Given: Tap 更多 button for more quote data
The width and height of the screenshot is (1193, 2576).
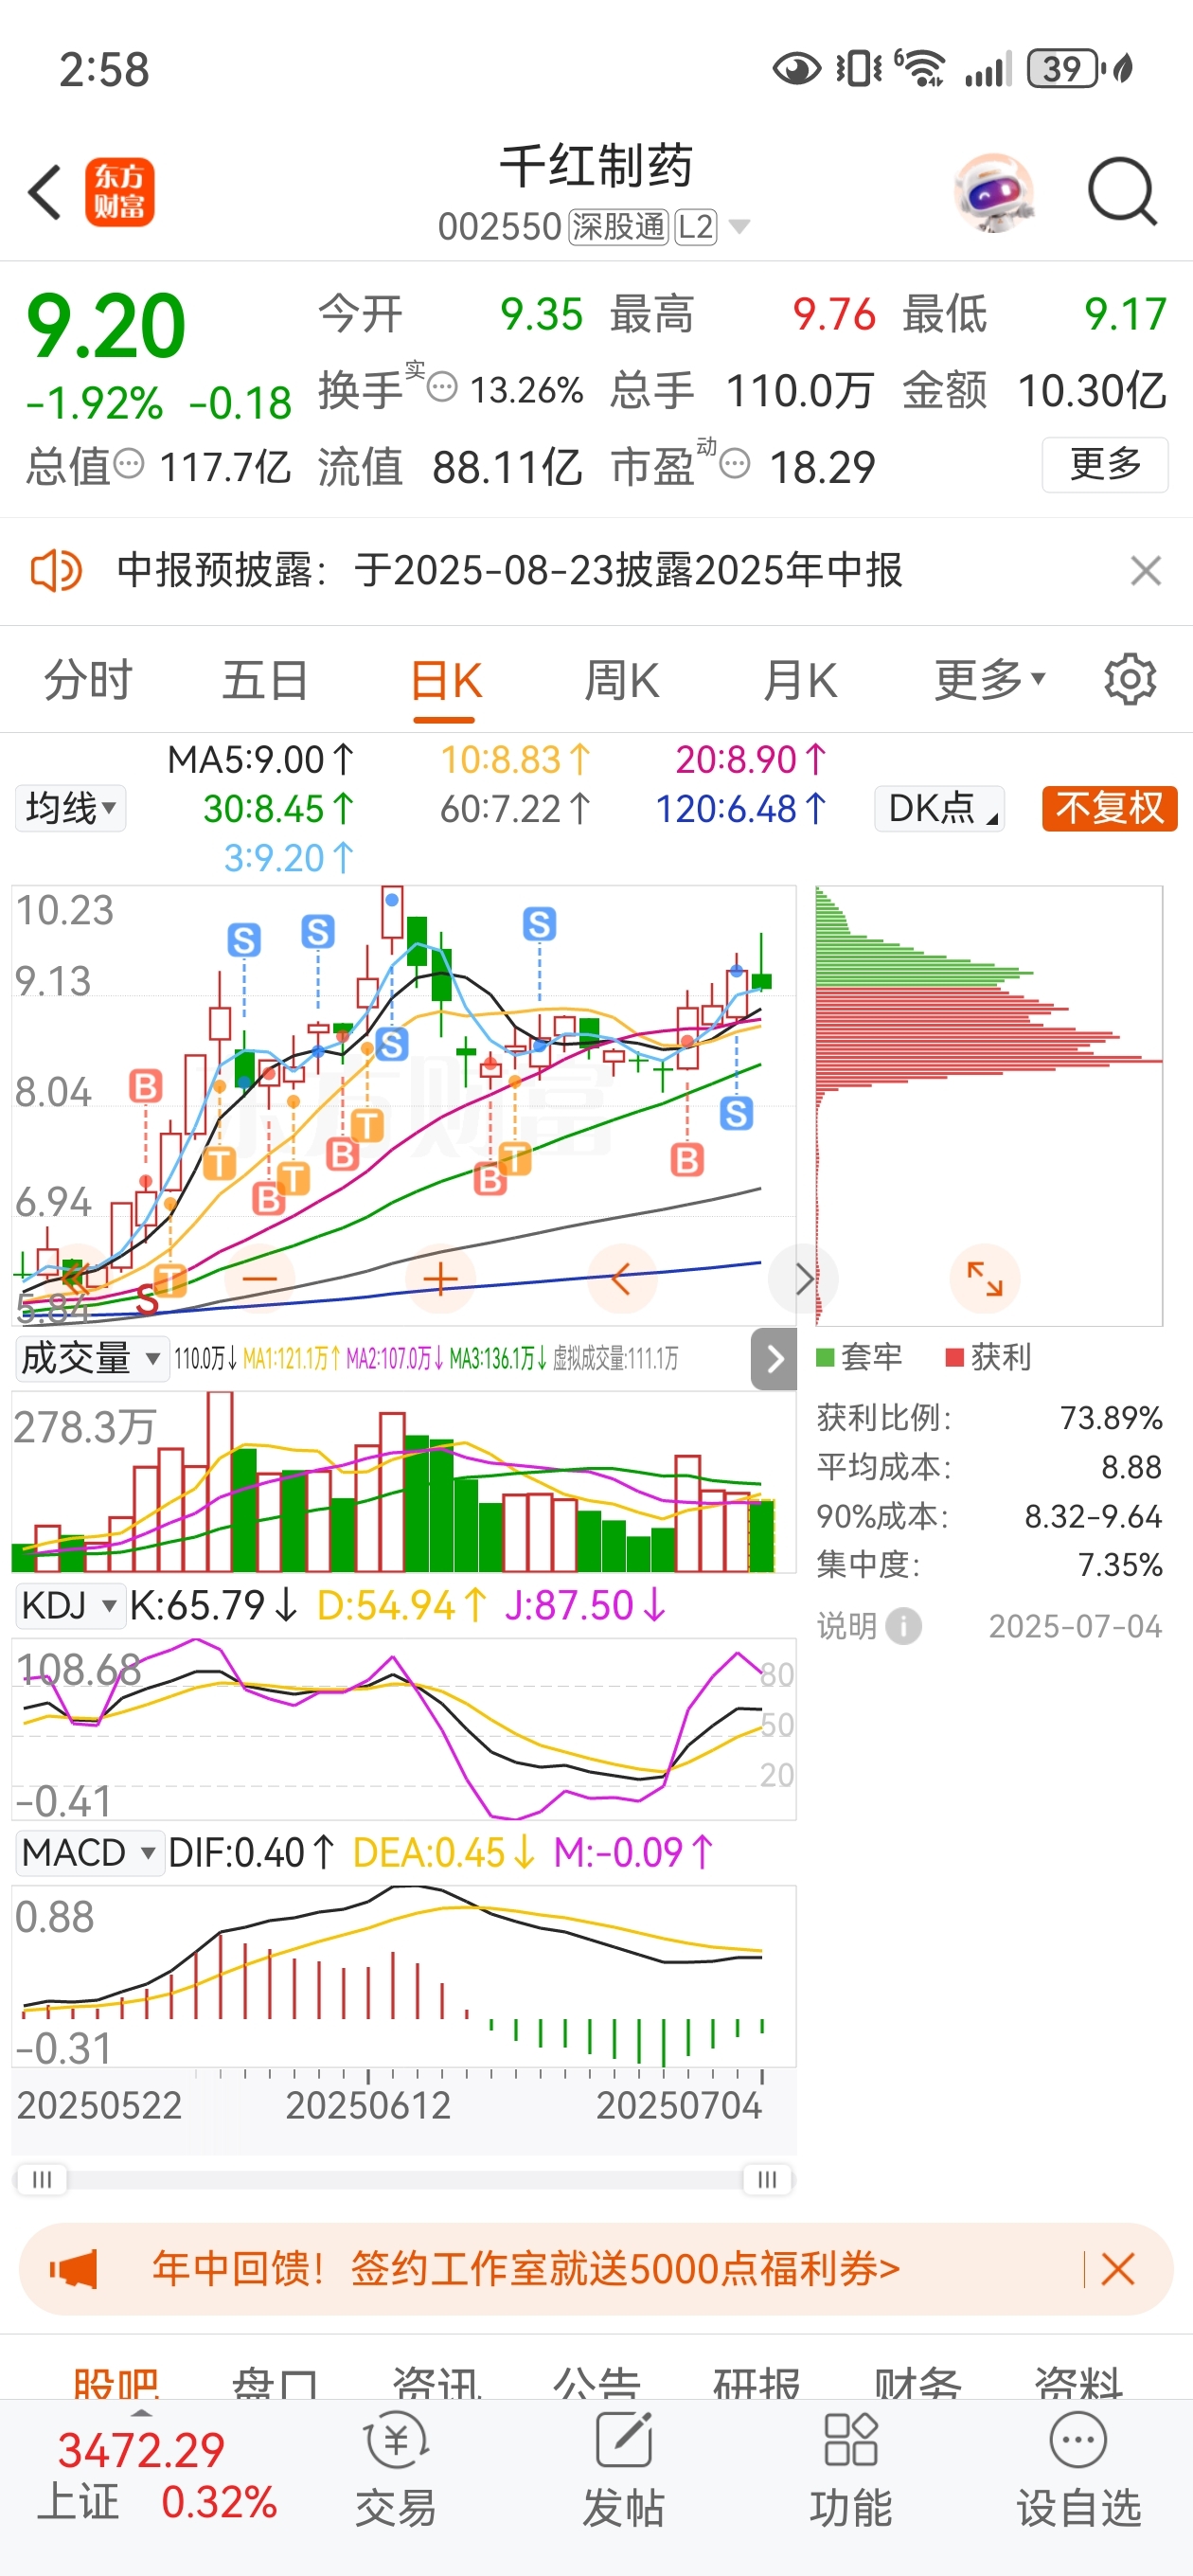Looking at the screenshot, I should point(1105,464).
